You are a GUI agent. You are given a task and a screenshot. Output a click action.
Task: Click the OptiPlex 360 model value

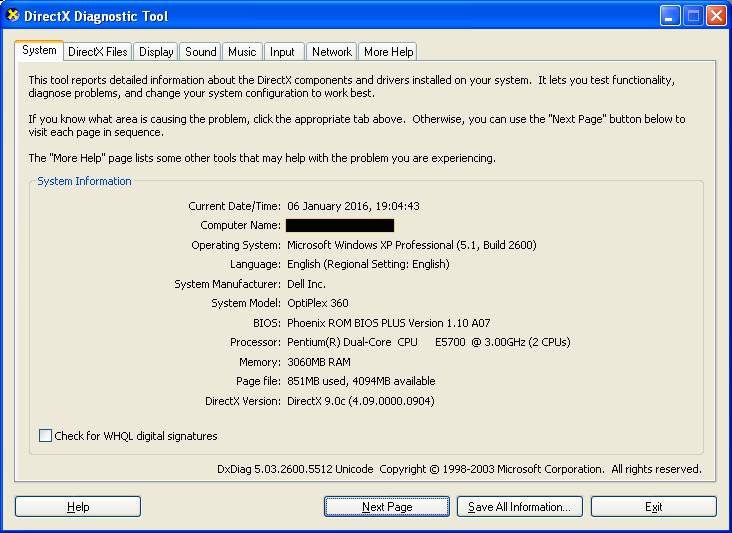coord(317,303)
